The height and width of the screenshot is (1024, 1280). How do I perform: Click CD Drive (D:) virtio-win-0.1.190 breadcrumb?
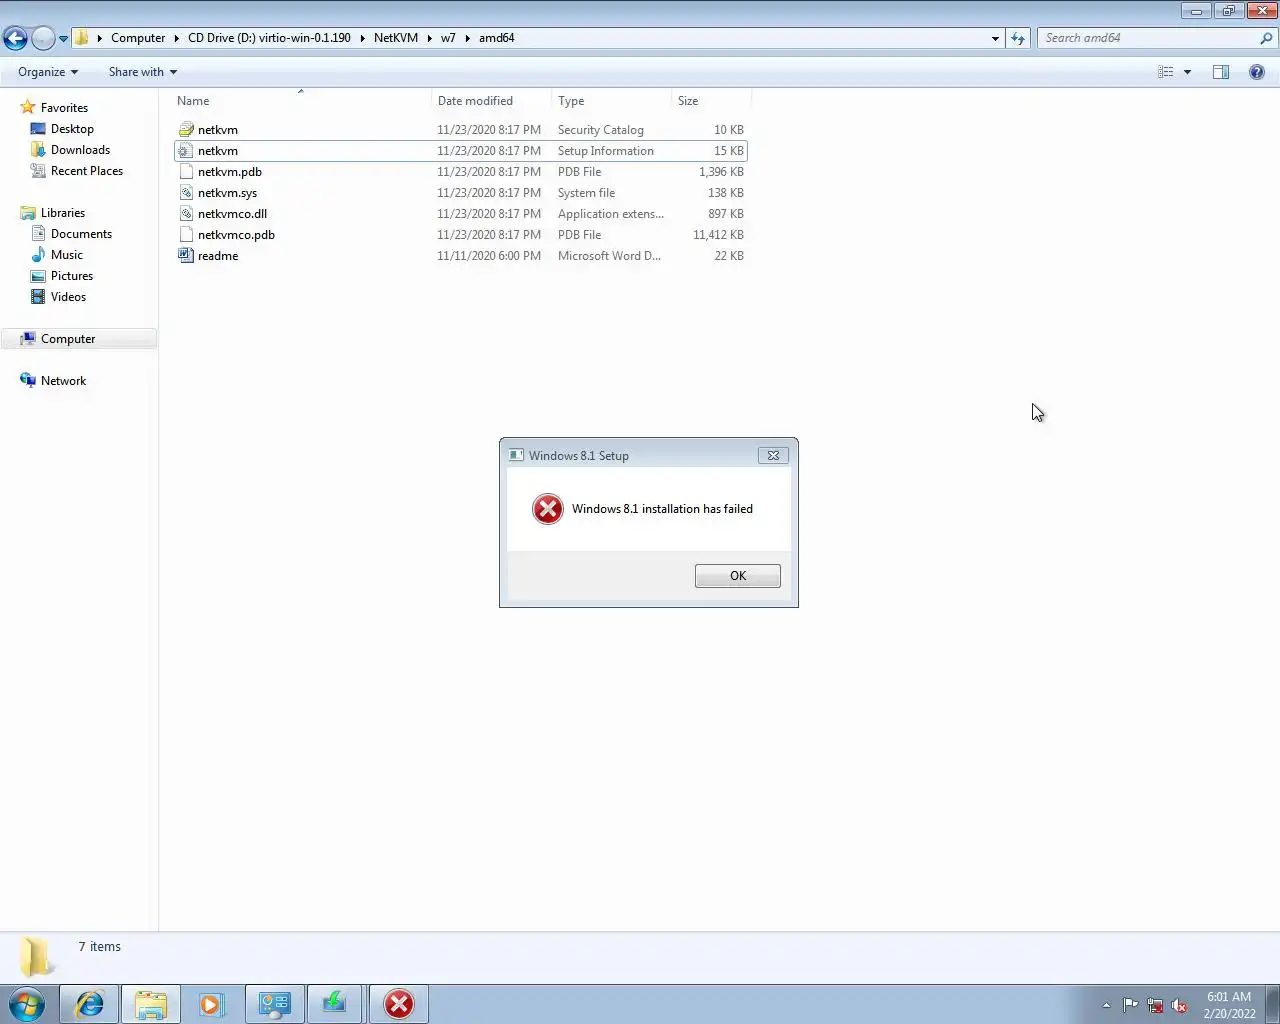click(x=269, y=38)
